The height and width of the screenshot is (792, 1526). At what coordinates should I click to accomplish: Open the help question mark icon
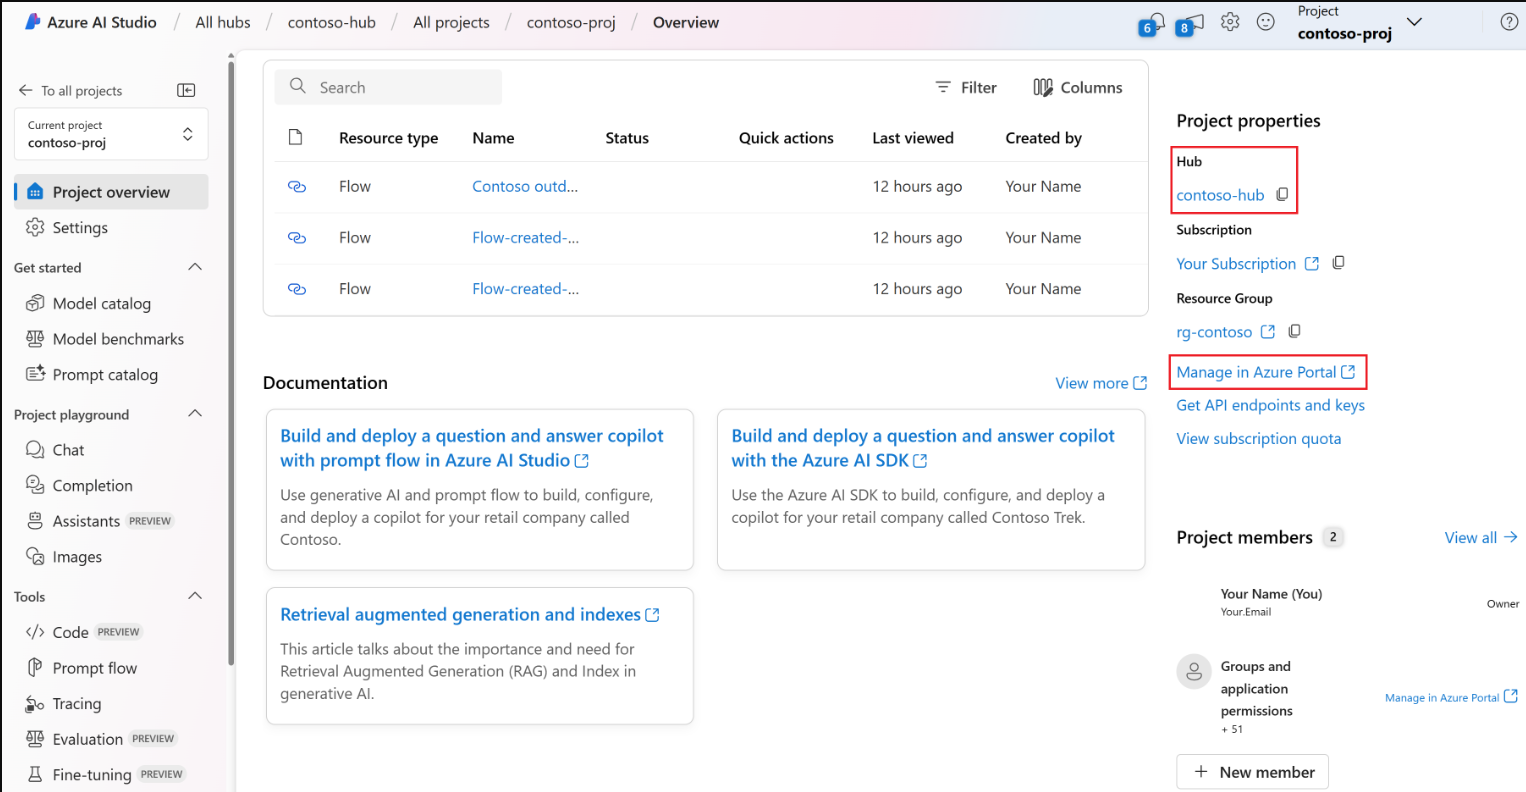1509,22
